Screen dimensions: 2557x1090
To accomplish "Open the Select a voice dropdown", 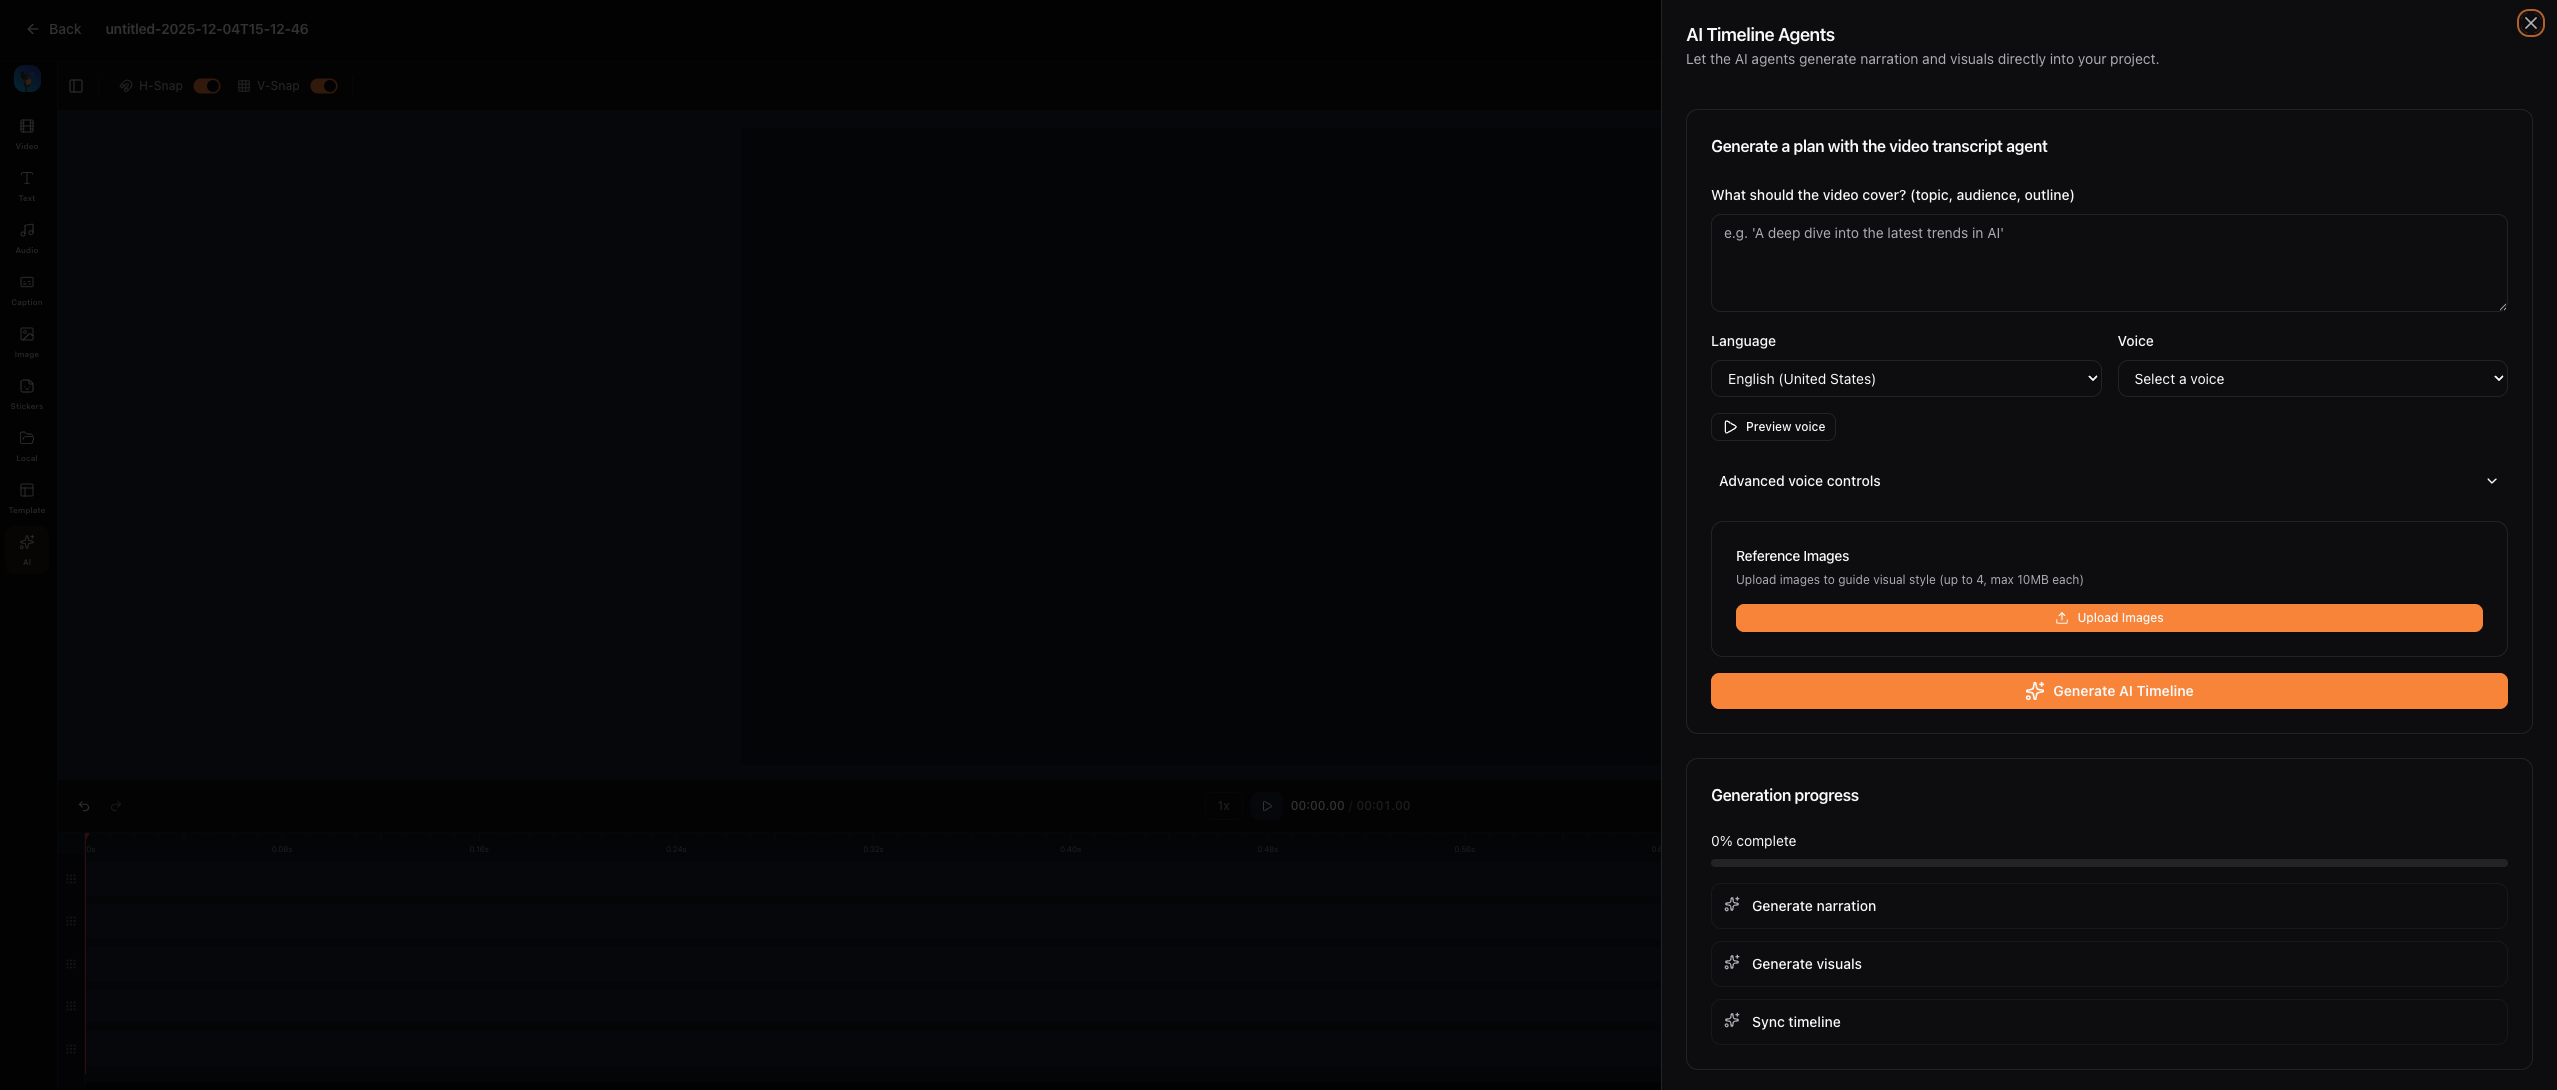I will (x=2311, y=379).
